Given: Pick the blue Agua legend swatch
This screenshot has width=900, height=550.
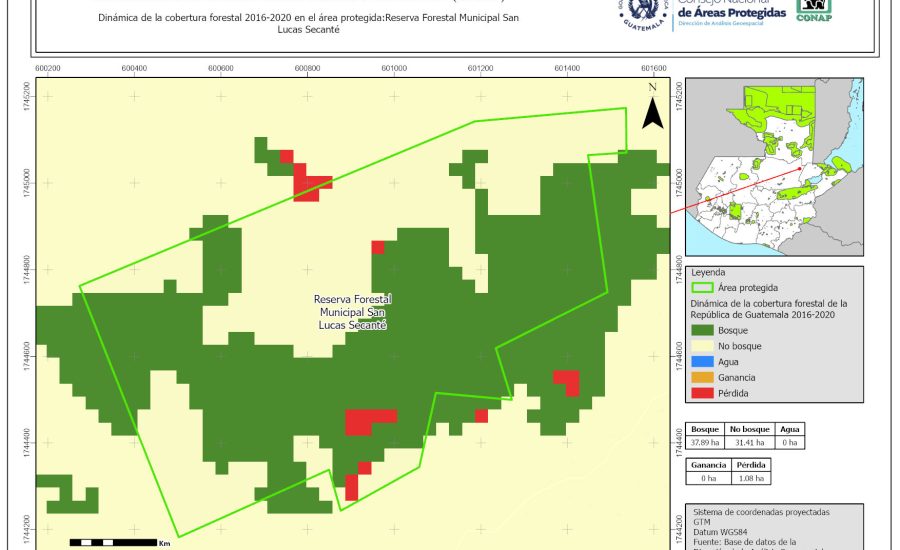Looking at the screenshot, I should pyautogui.click(x=703, y=362).
